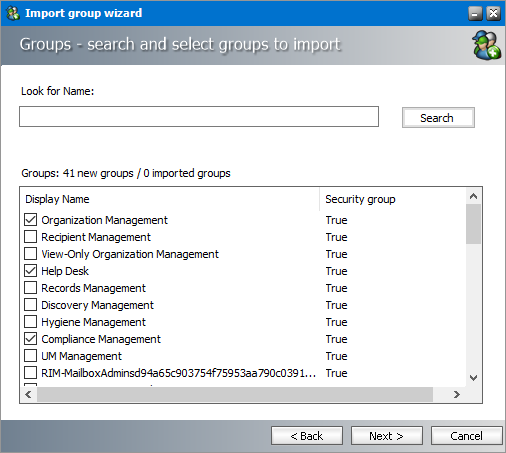Minimize the Import group wizard window
506x453 pixels.
(475, 14)
